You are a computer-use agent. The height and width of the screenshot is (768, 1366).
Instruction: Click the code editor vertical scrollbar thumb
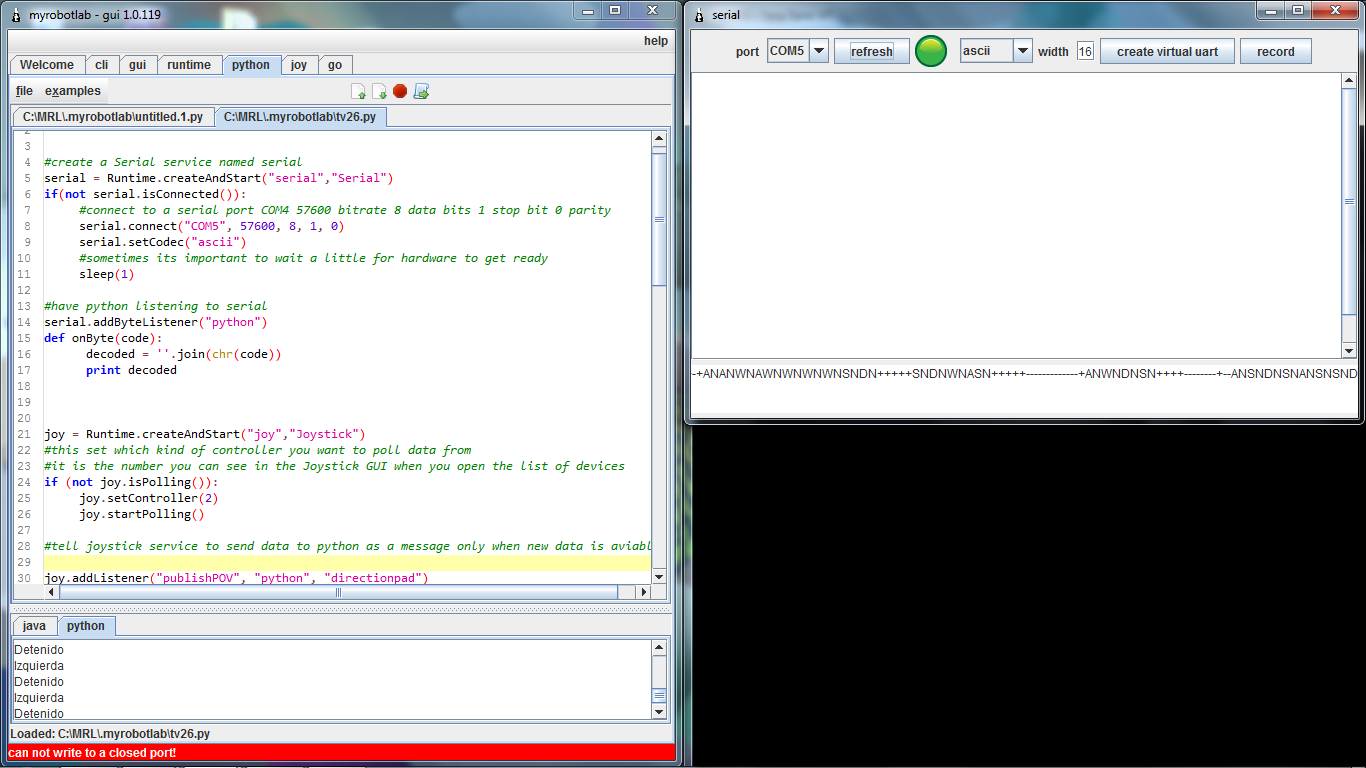[x=659, y=219]
